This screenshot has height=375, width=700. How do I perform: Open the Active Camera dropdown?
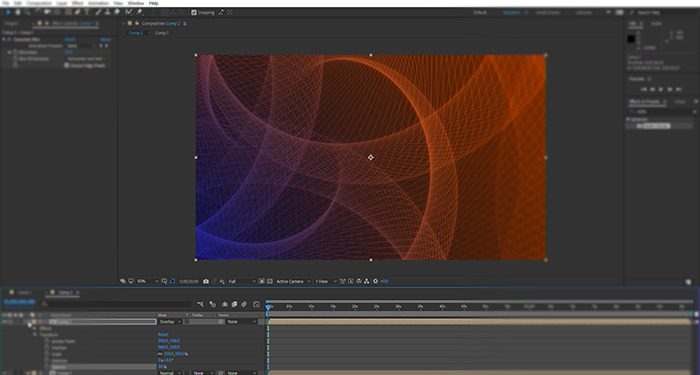click(293, 281)
